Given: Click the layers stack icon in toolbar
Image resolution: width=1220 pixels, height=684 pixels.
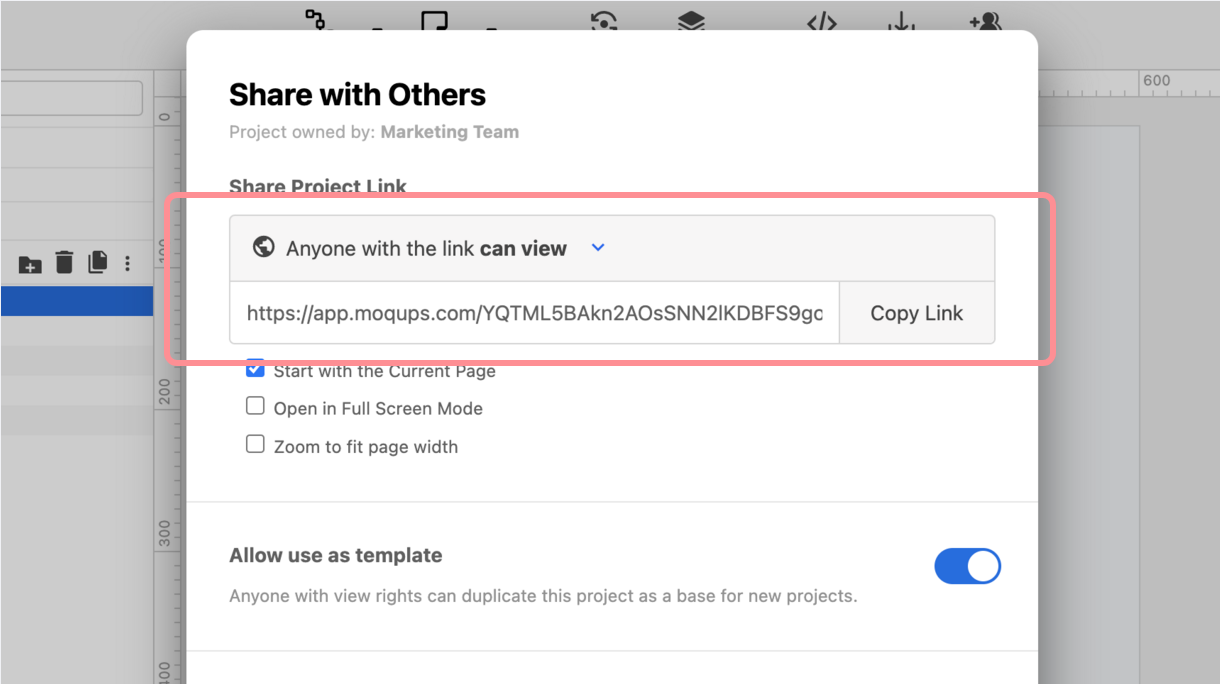Looking at the screenshot, I should [x=691, y=21].
